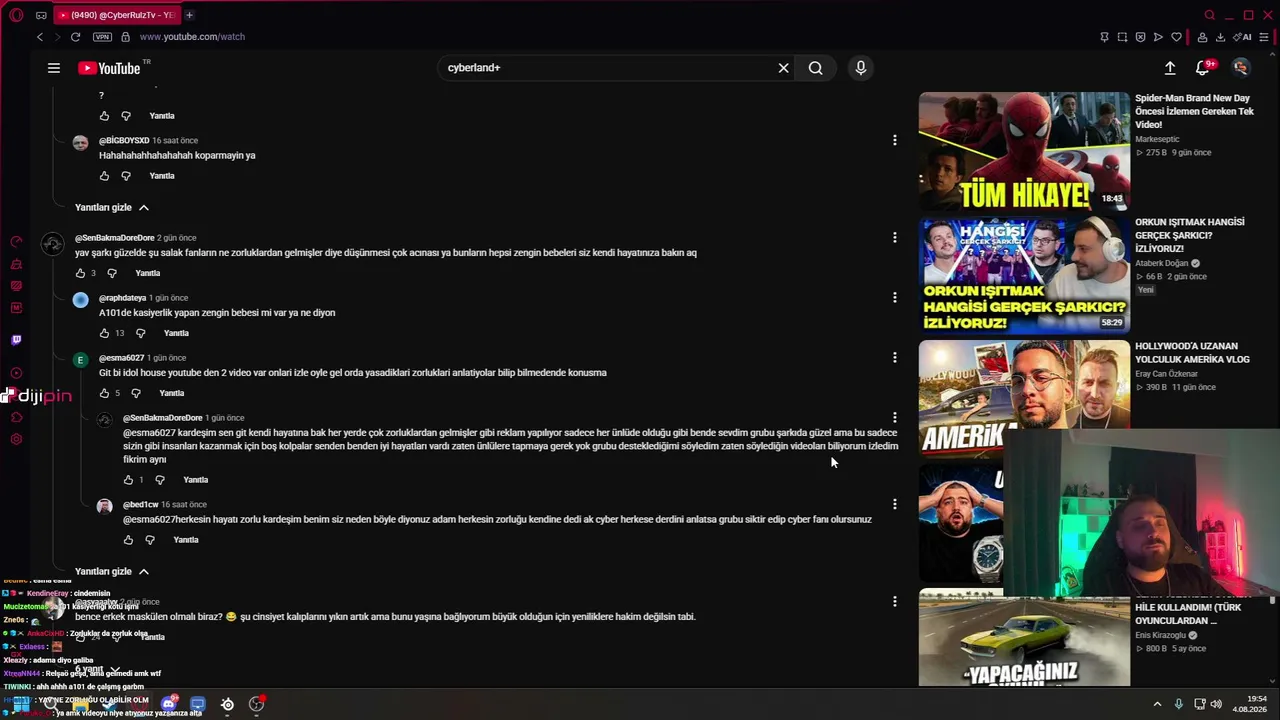This screenshot has width=1280, height=720.
Task: Dislike the @BIGBOYSXD comment
Action: [126, 176]
